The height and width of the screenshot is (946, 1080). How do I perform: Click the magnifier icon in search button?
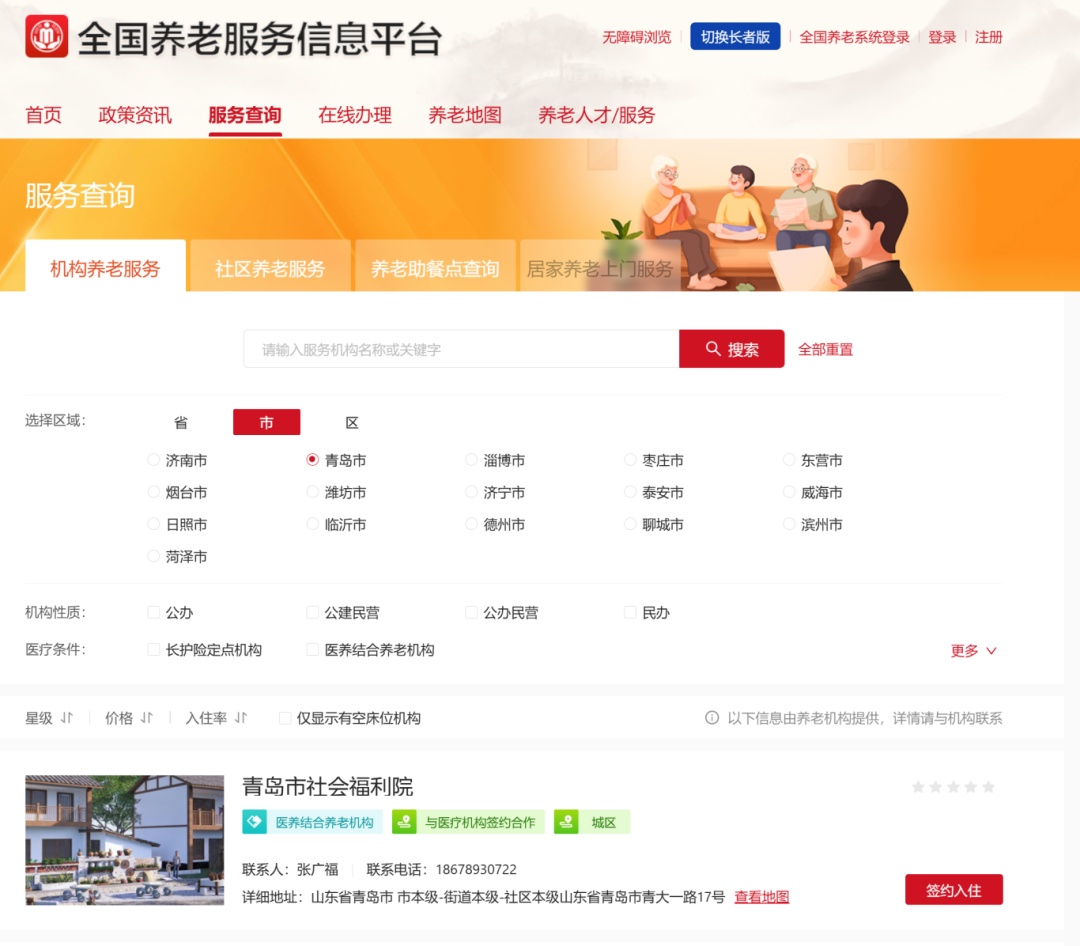click(713, 348)
